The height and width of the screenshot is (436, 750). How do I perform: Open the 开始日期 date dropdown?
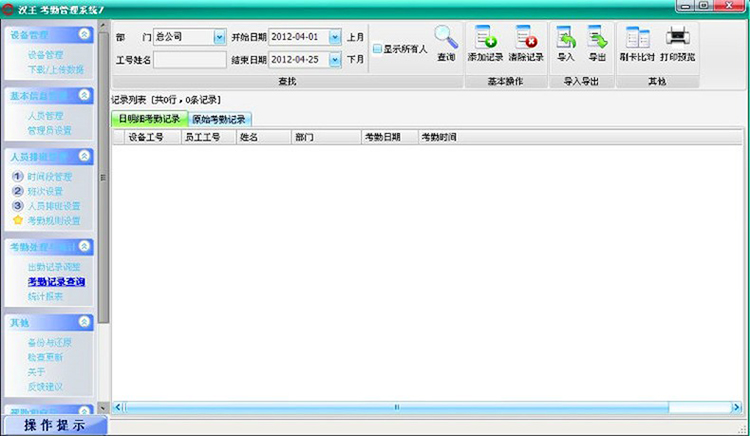pyautogui.click(x=335, y=37)
